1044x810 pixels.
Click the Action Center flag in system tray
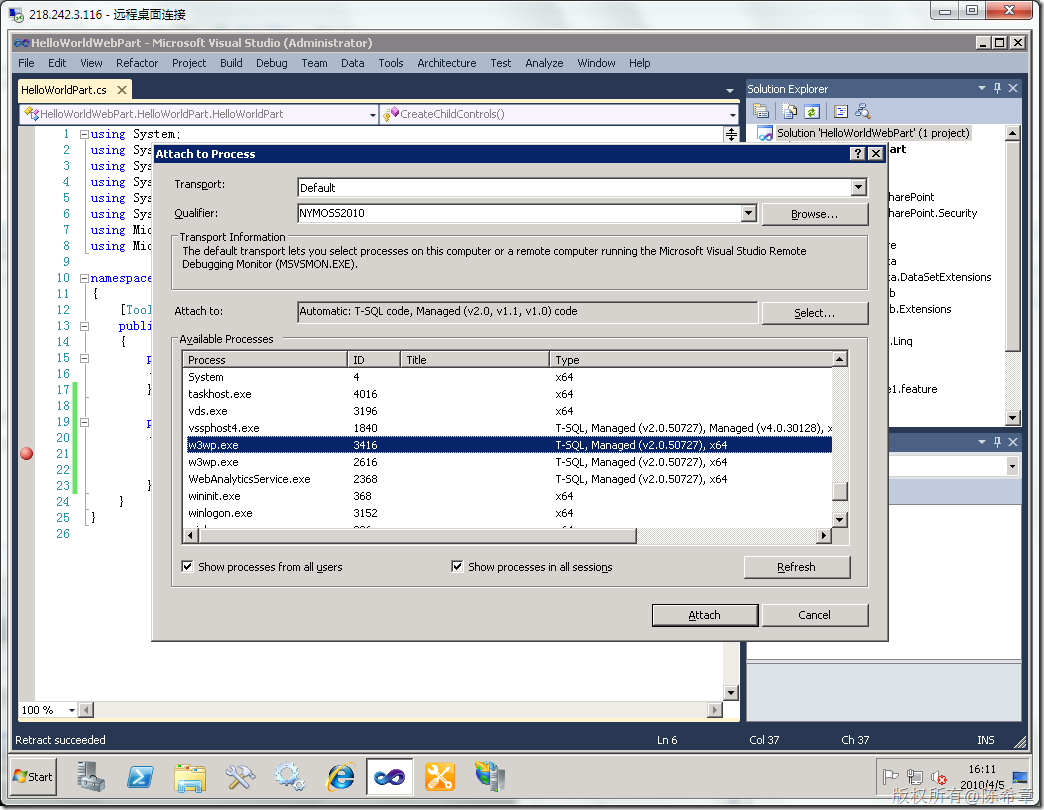click(x=890, y=777)
